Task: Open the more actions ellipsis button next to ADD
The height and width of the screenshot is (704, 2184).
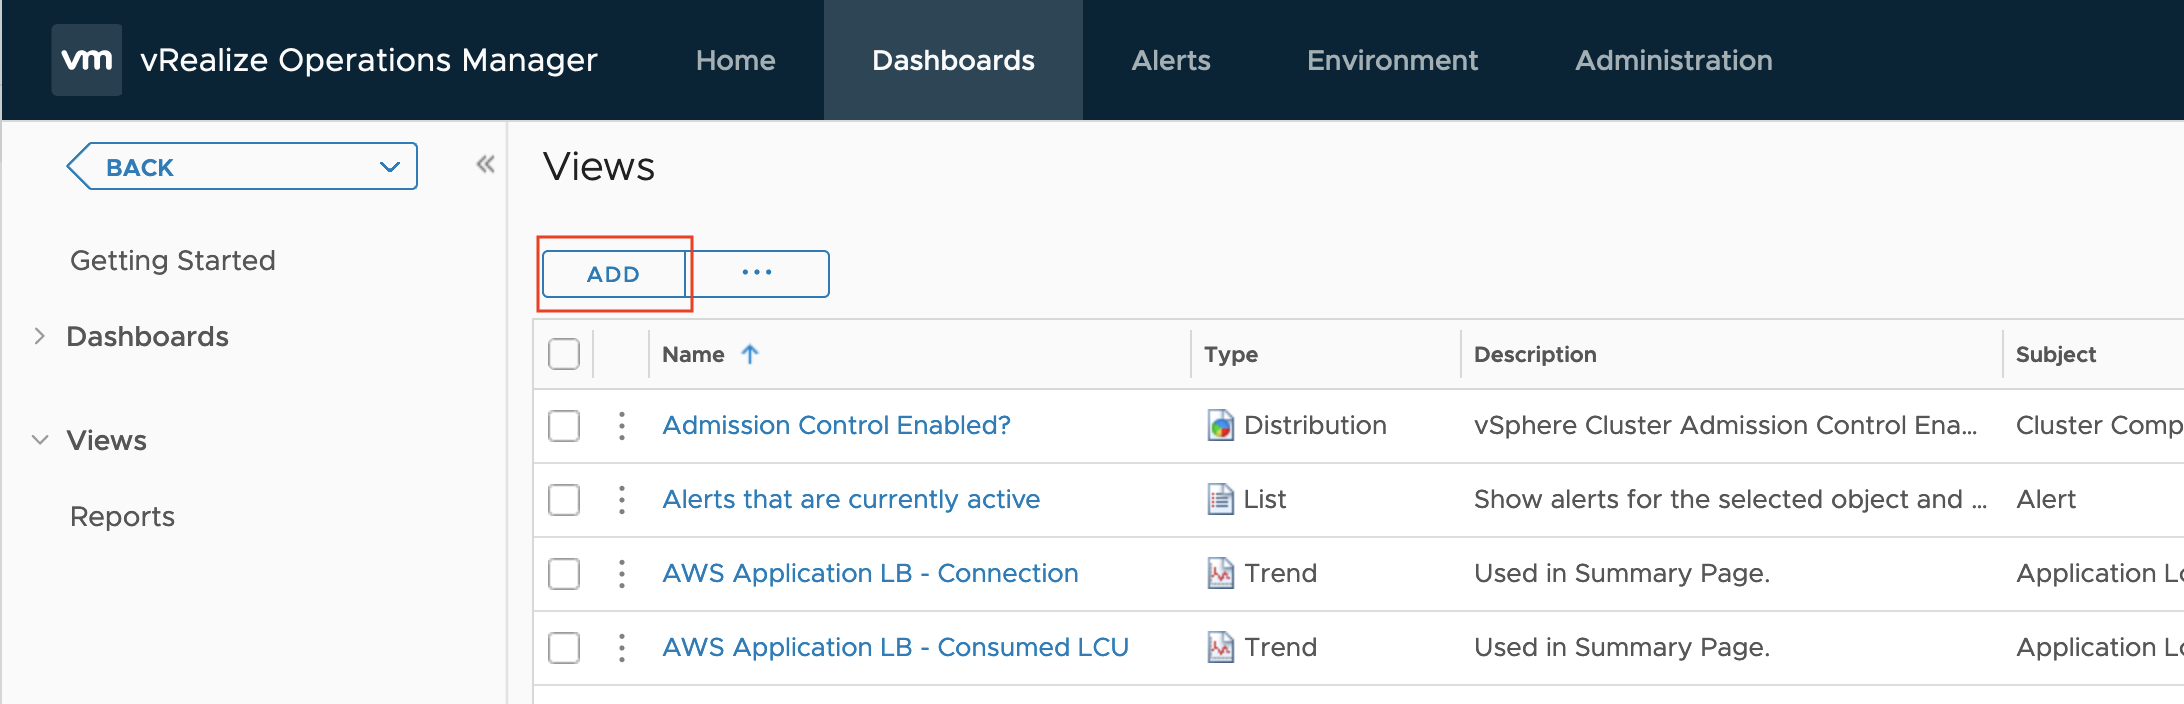Action: coord(757,273)
